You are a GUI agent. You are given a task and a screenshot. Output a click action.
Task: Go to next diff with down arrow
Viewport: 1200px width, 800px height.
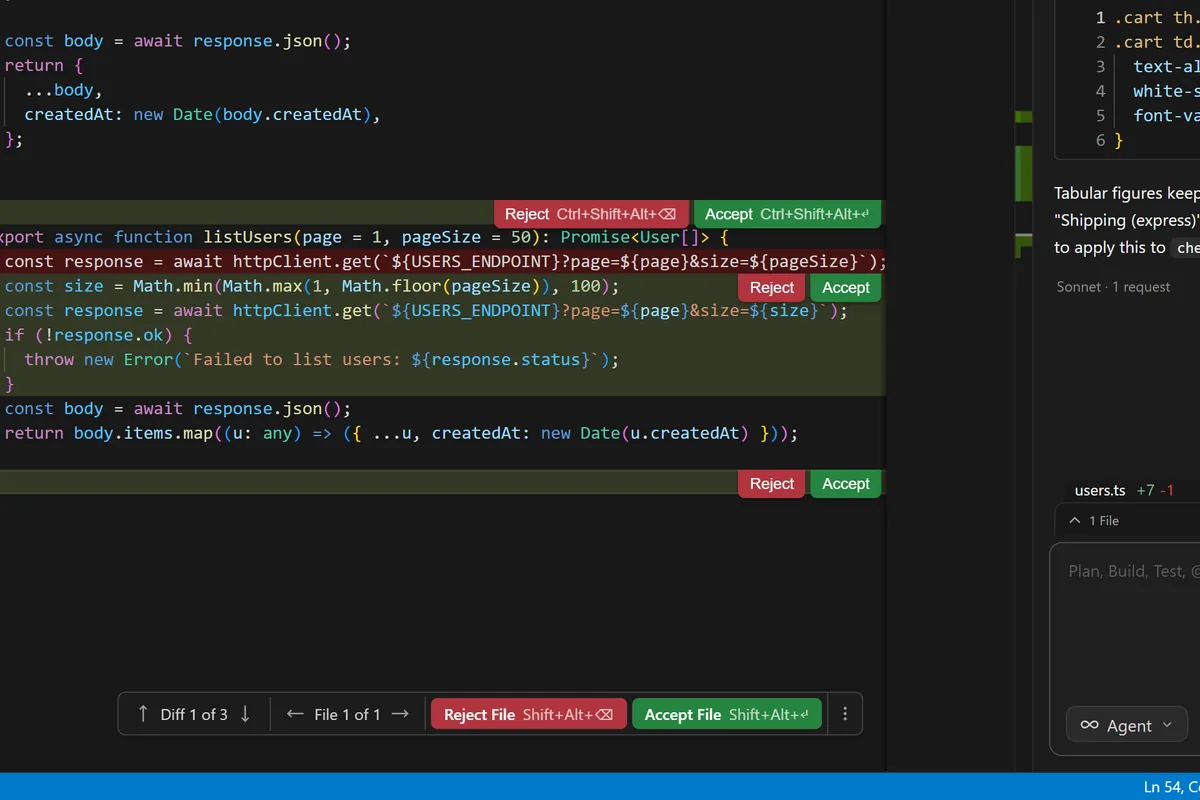pos(245,714)
